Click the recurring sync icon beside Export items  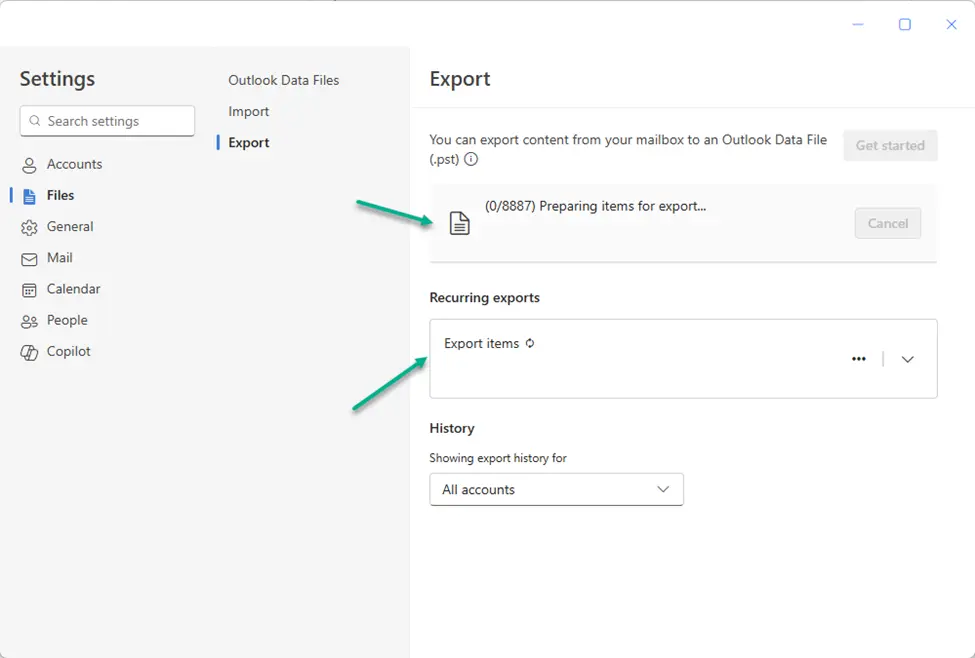(x=530, y=342)
